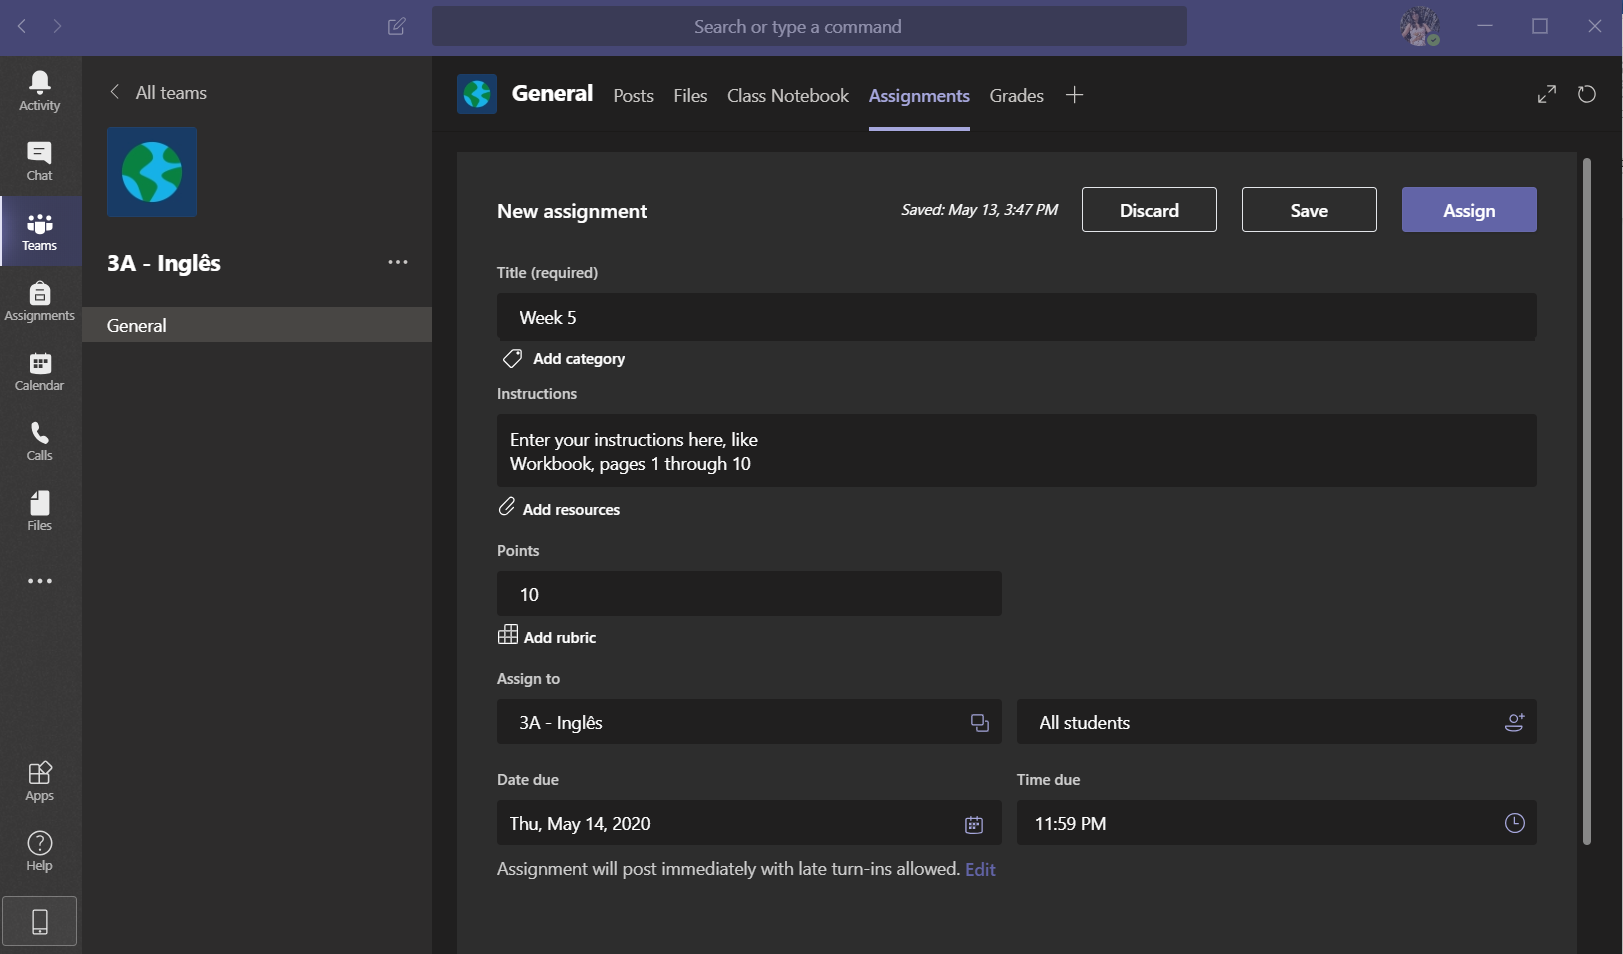Image resolution: width=1623 pixels, height=954 pixels.
Task: Open date due calendar picker
Action: (973, 824)
